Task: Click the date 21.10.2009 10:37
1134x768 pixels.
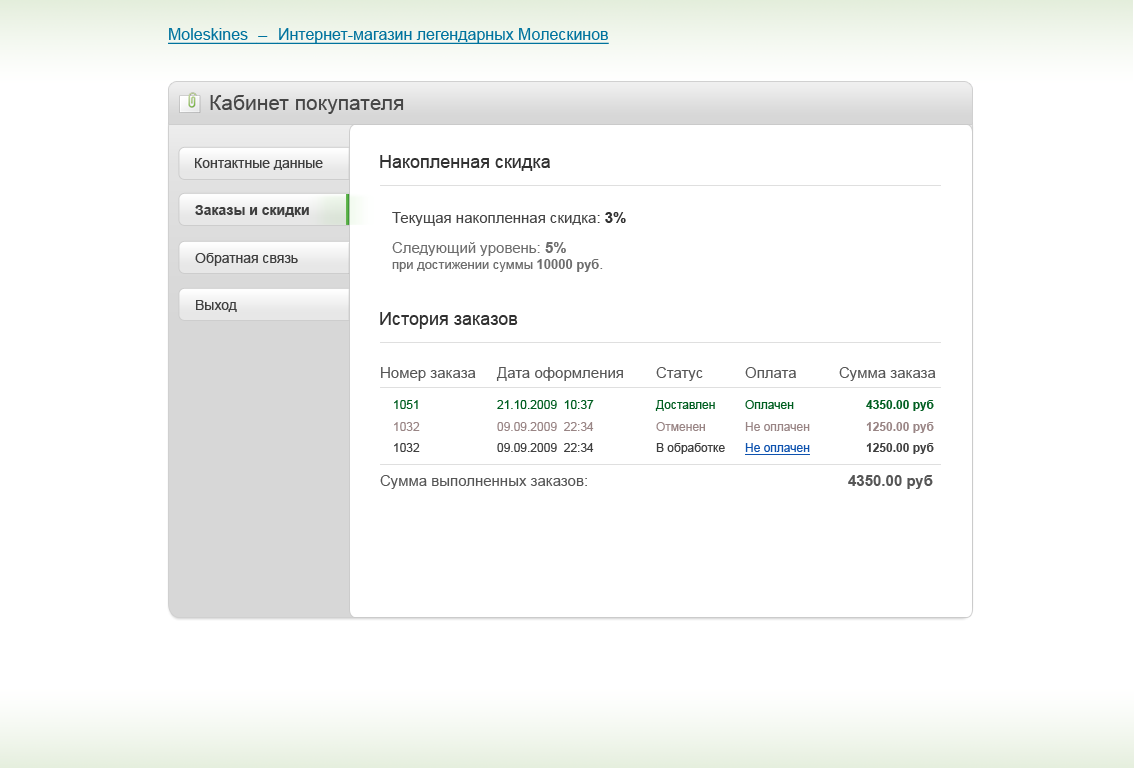Action: point(545,405)
